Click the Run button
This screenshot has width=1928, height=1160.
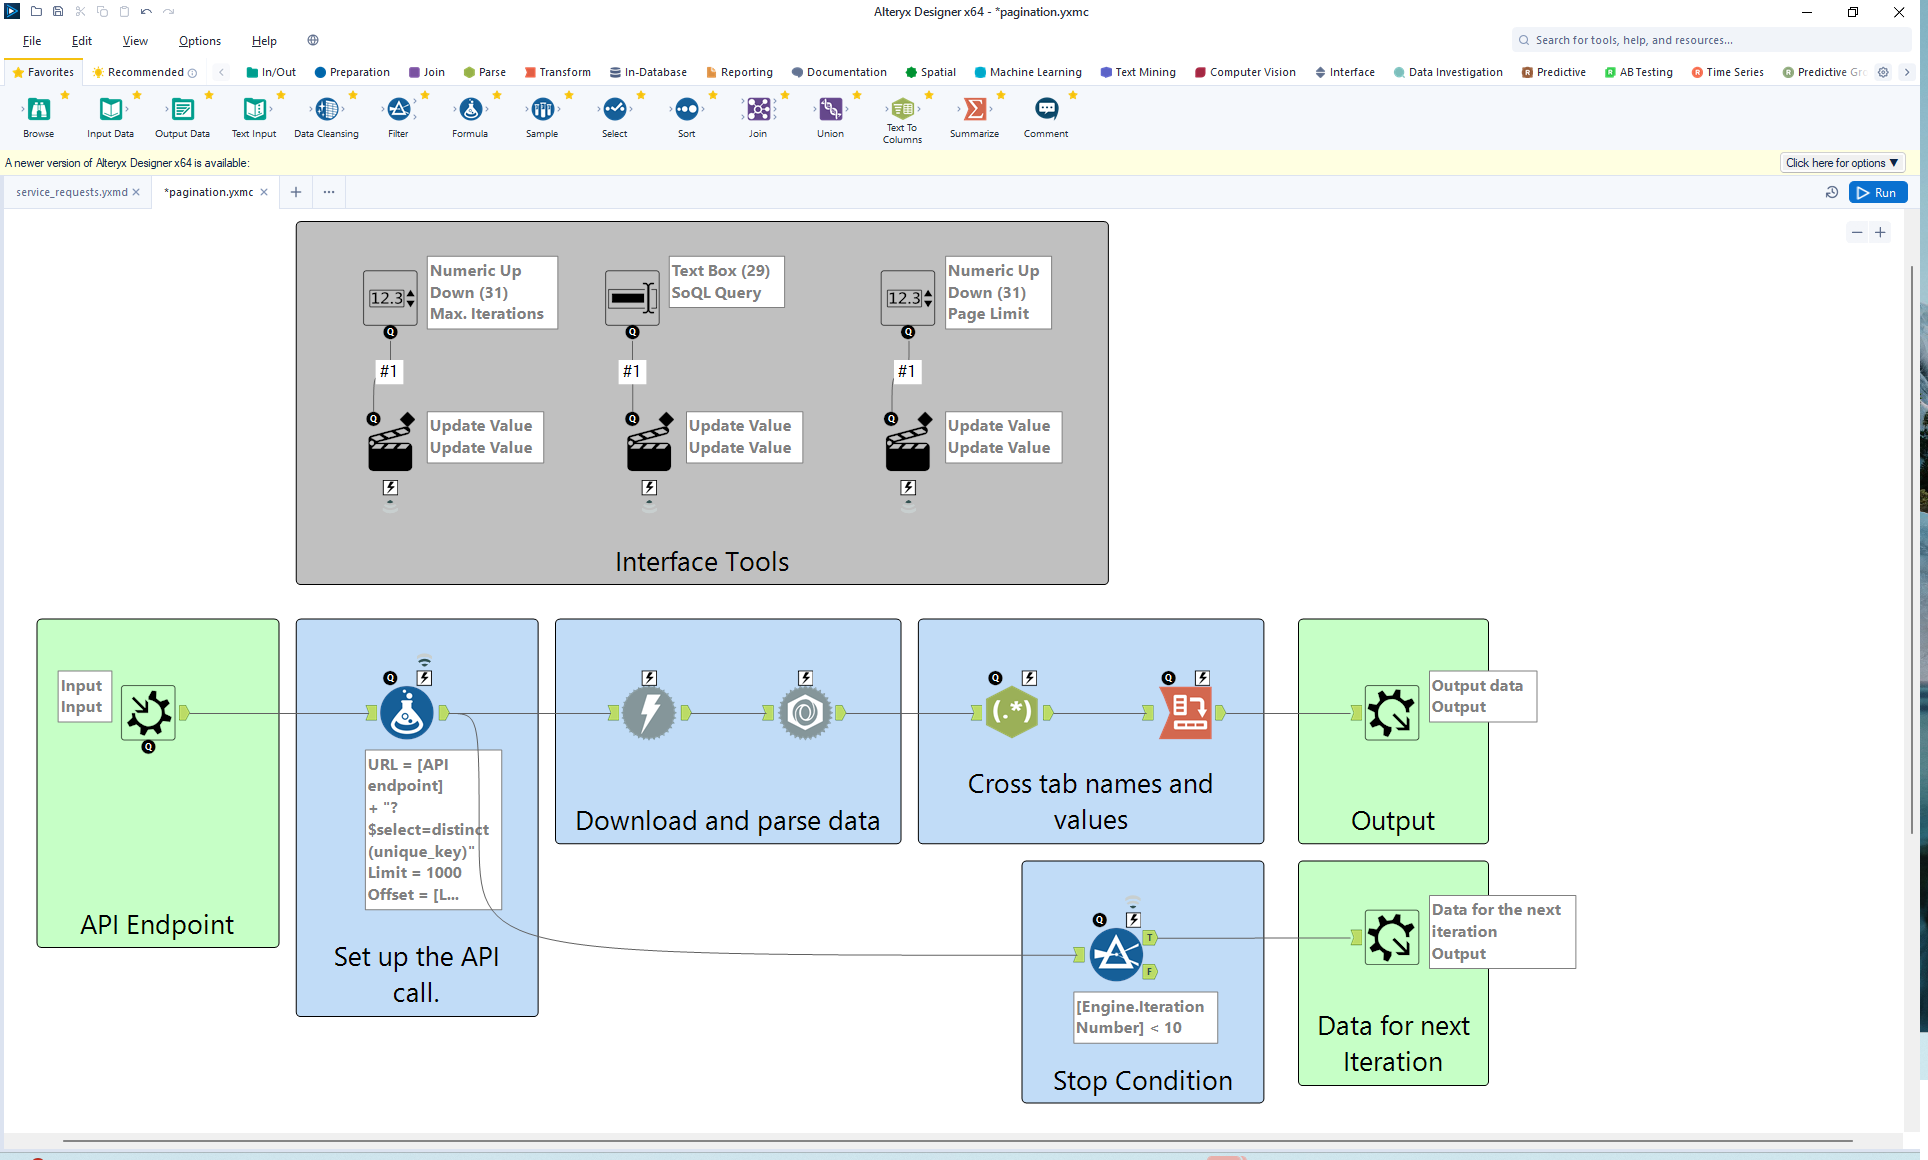pos(1878,192)
